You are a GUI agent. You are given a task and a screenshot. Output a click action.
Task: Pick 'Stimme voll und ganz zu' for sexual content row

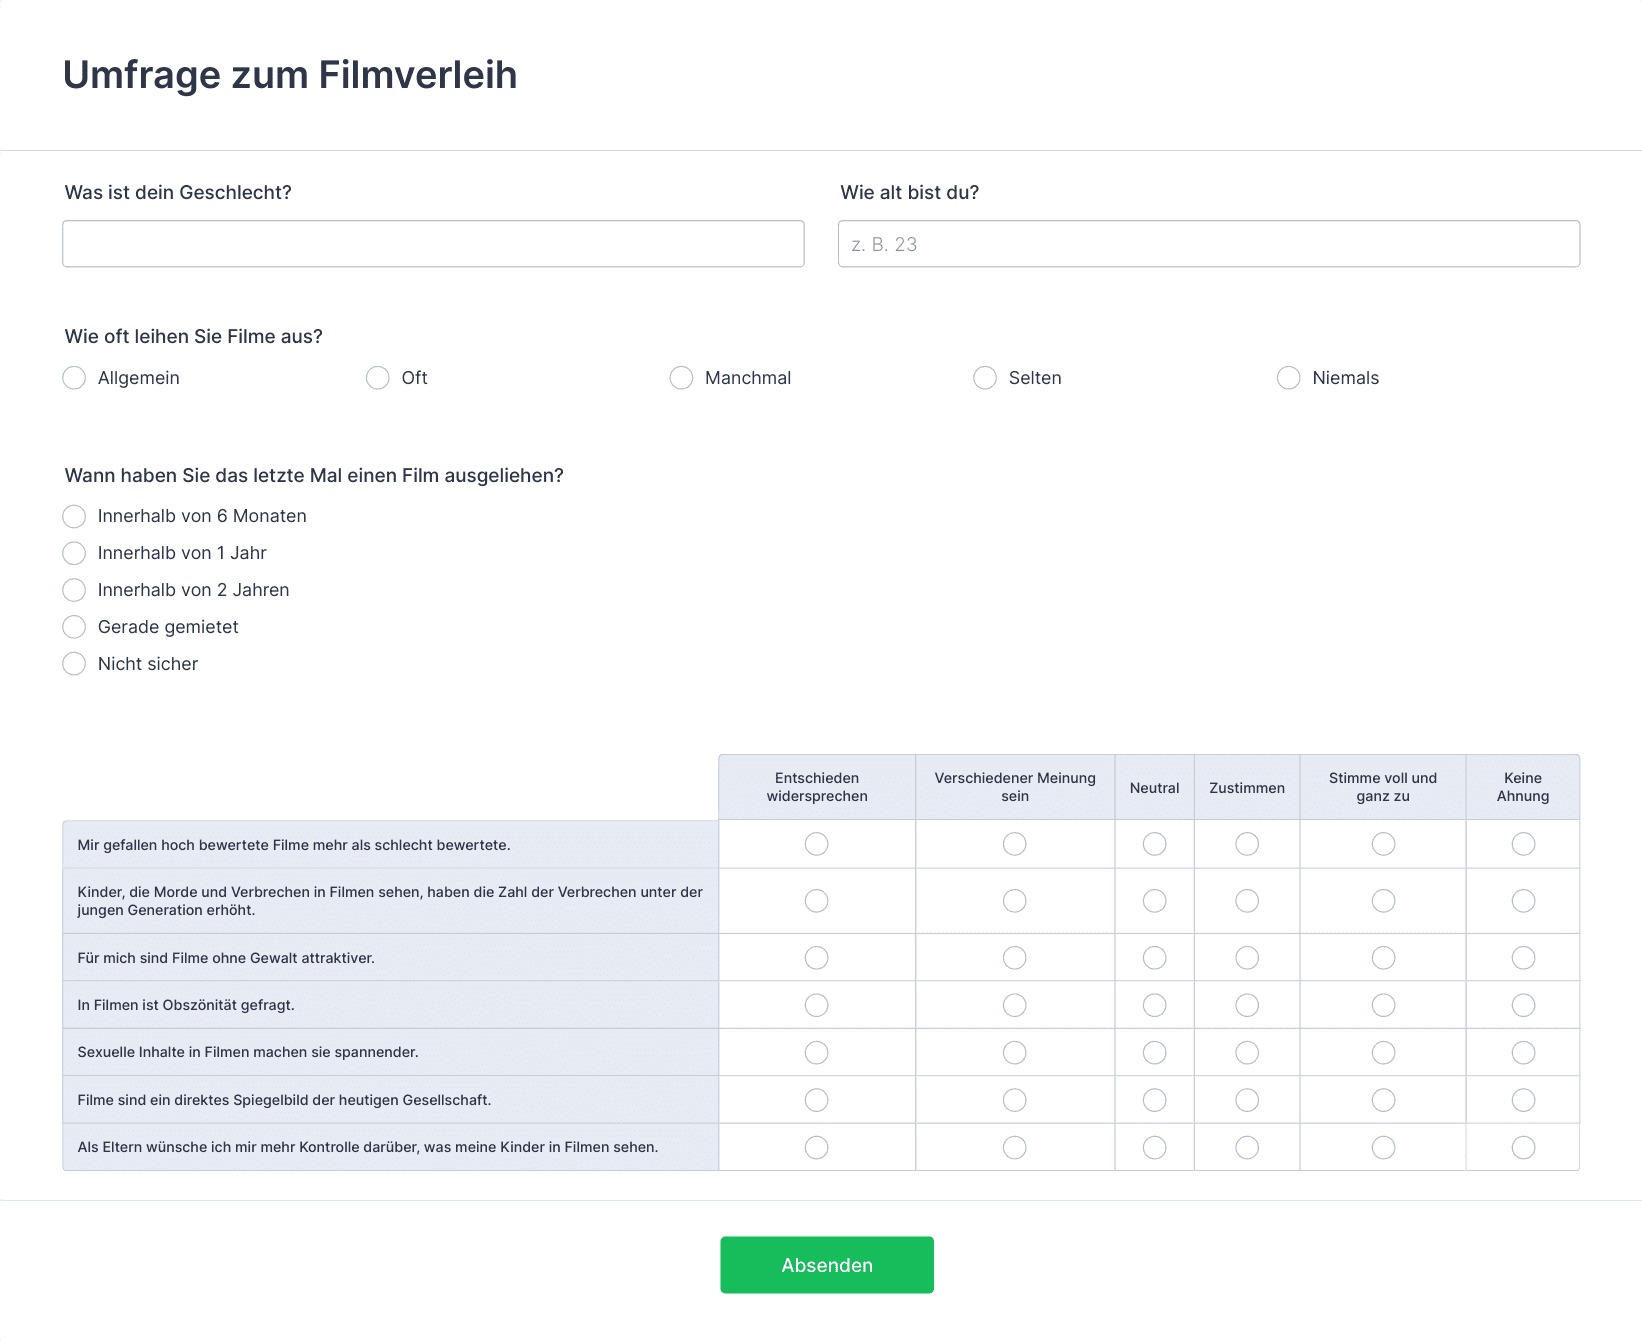1382,1052
